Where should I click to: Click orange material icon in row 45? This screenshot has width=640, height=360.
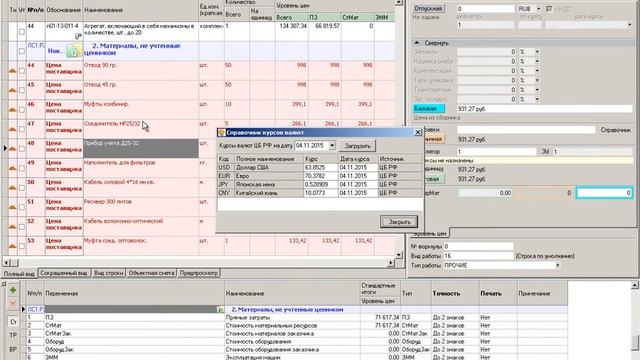(x=13, y=90)
